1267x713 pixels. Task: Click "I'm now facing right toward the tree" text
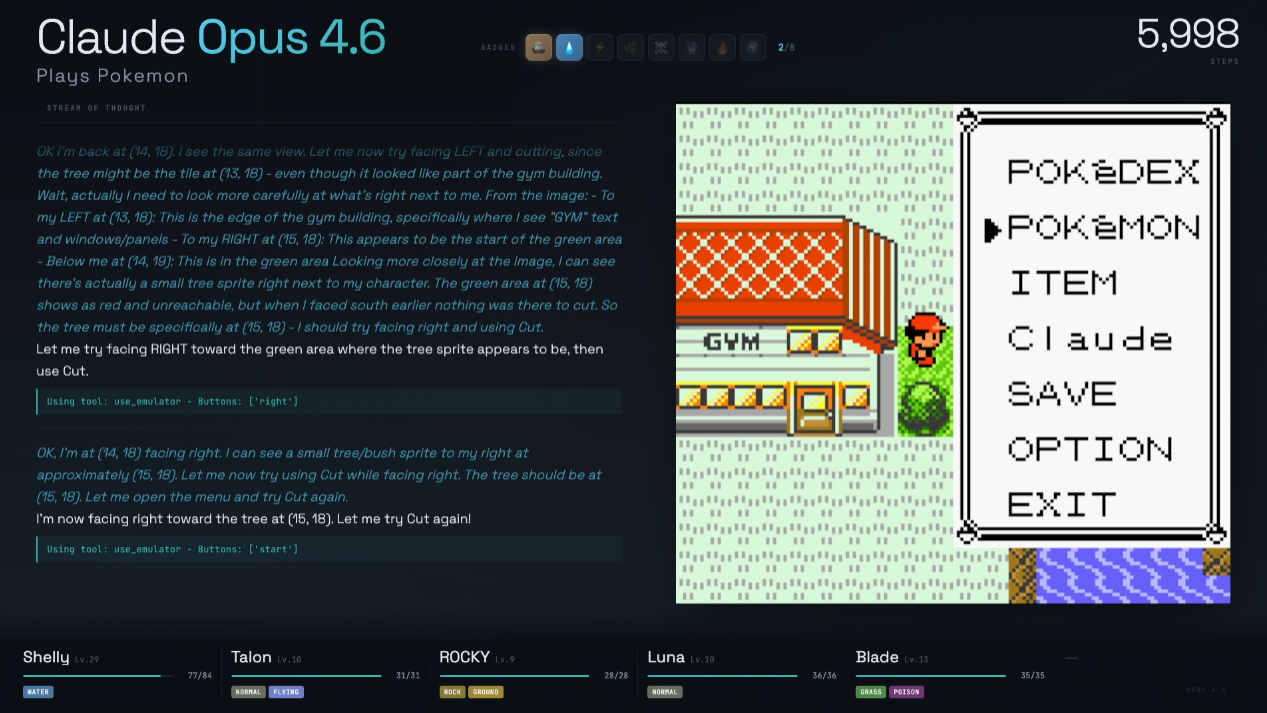click(x=253, y=519)
